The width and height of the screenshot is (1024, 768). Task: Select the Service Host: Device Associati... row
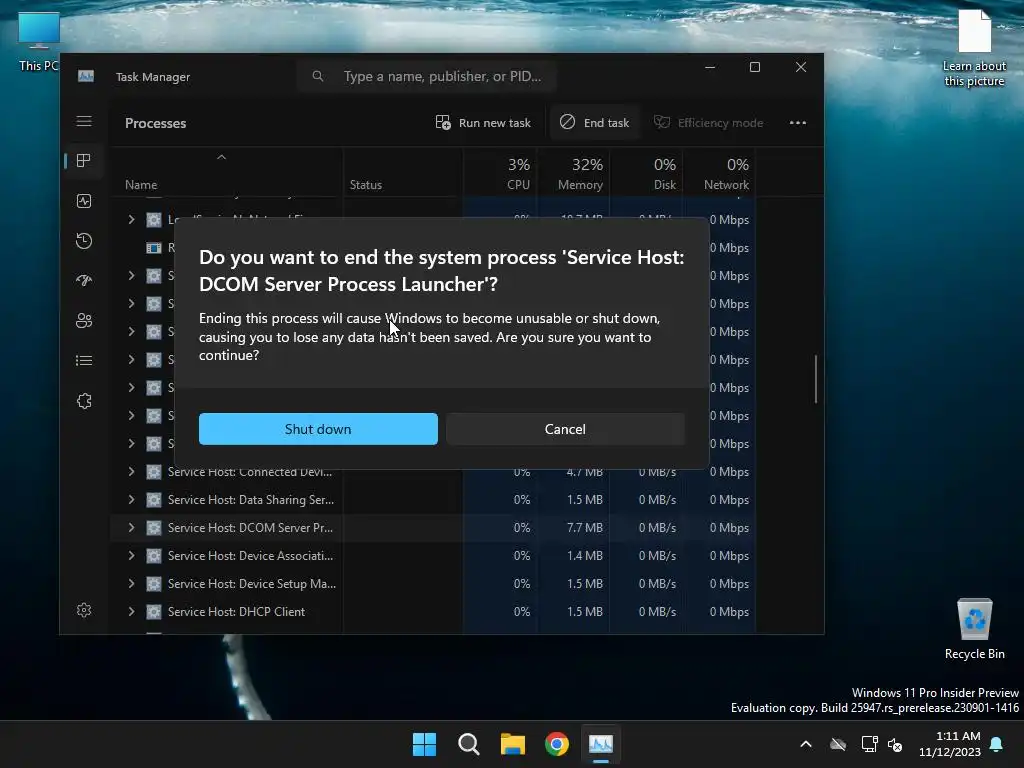pos(433,556)
